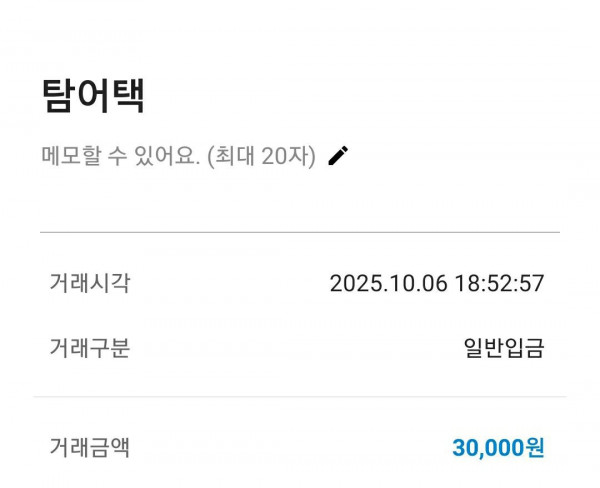
Task: Click the 거래시각 row label
Action: pyautogui.click(x=89, y=283)
